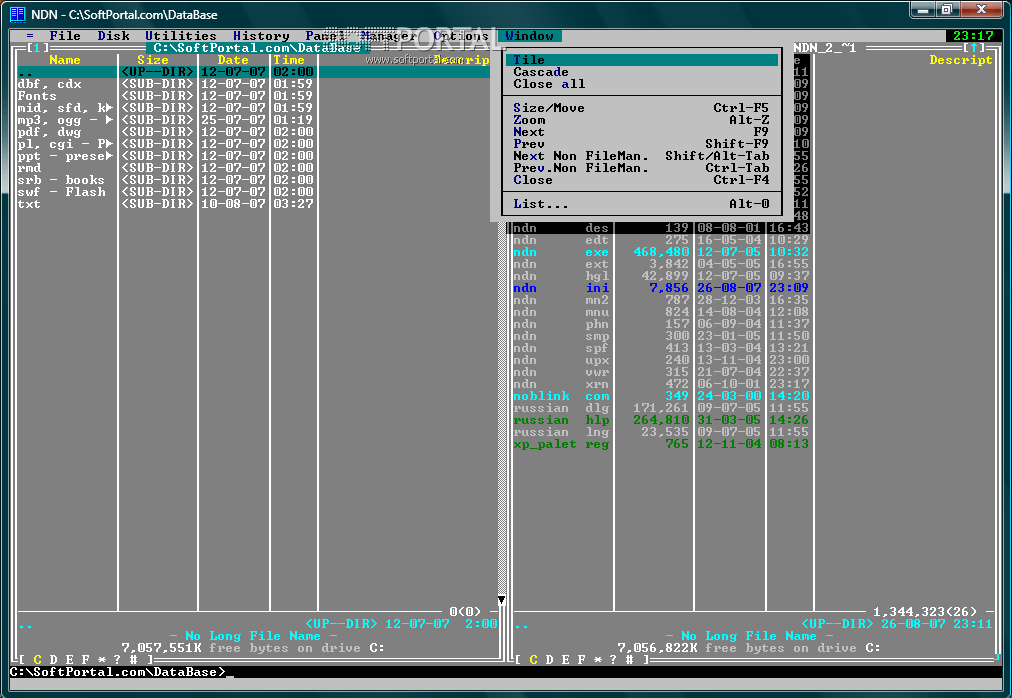Select the ndn ini file
This screenshot has height=698, width=1012.
click(661, 288)
